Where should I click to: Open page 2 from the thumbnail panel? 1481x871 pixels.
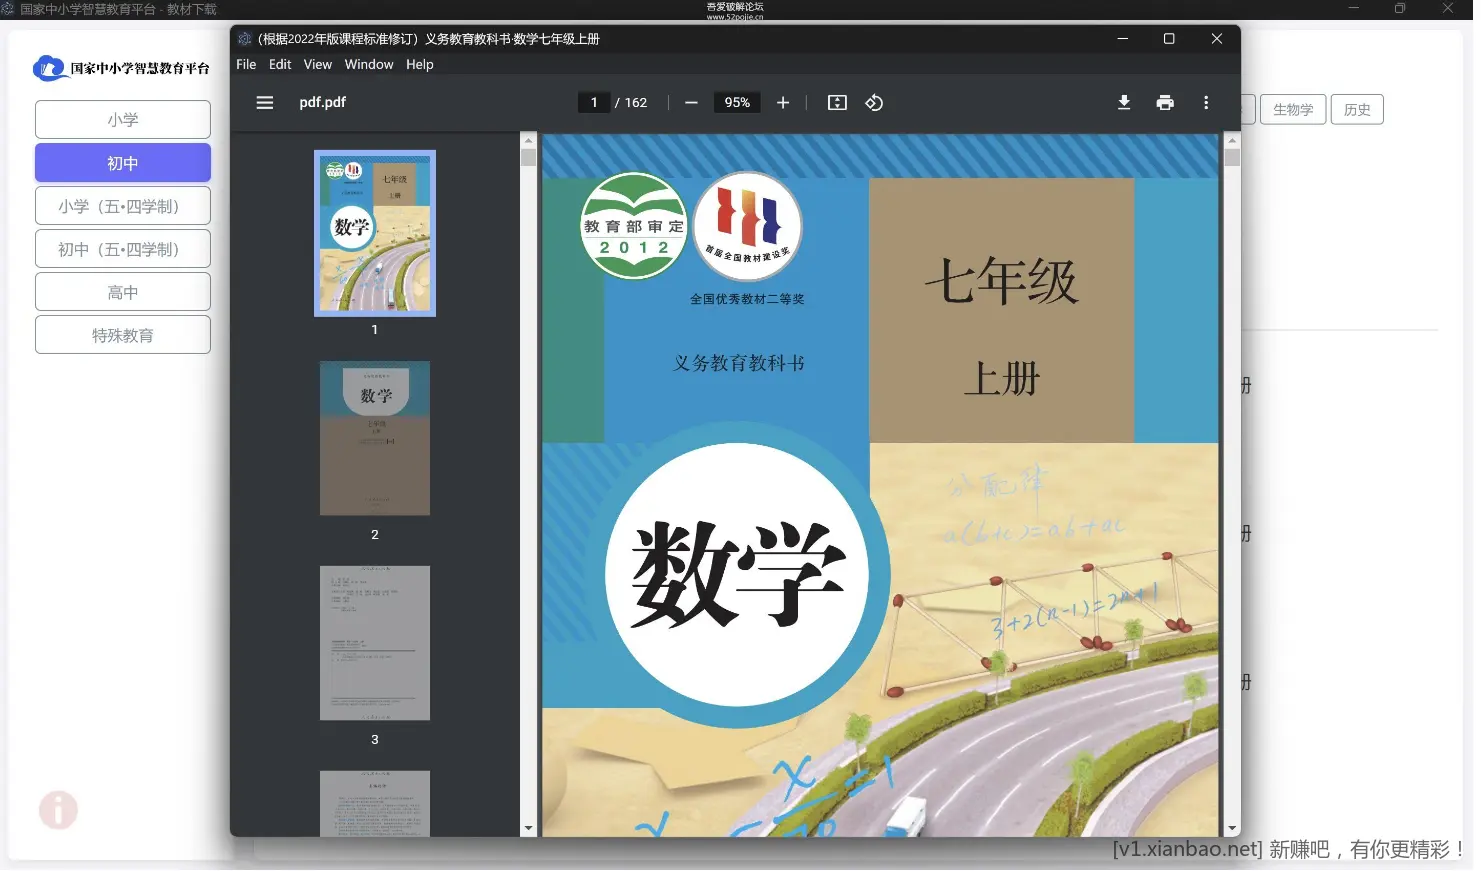375,438
